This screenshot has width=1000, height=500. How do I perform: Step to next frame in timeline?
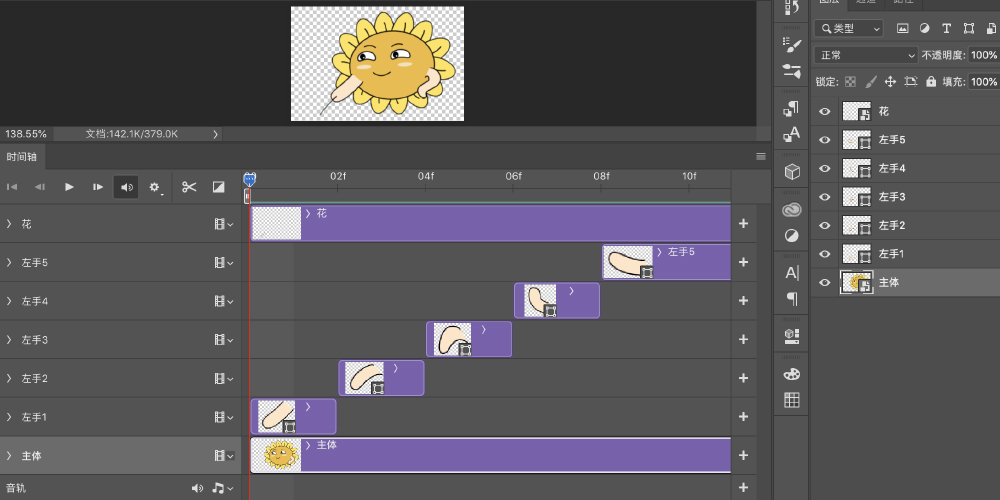point(98,187)
